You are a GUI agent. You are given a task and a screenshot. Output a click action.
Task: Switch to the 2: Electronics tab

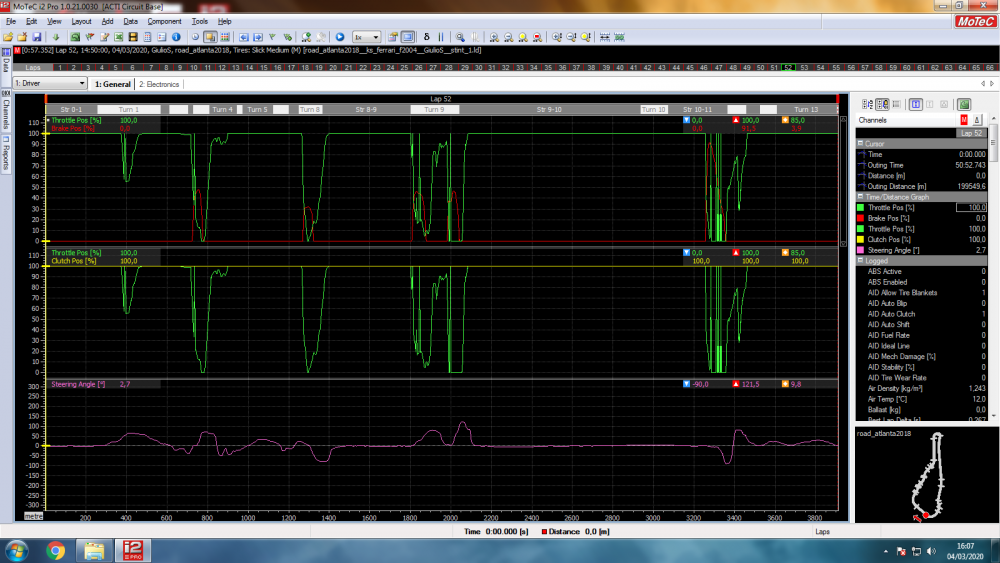click(159, 84)
